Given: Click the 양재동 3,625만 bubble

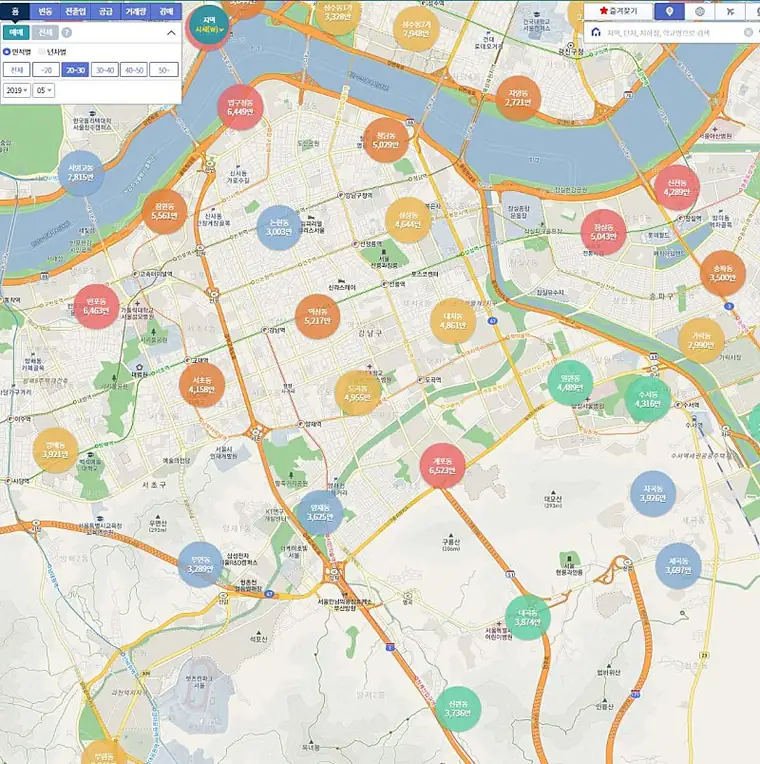Looking at the screenshot, I should pyautogui.click(x=320, y=512).
